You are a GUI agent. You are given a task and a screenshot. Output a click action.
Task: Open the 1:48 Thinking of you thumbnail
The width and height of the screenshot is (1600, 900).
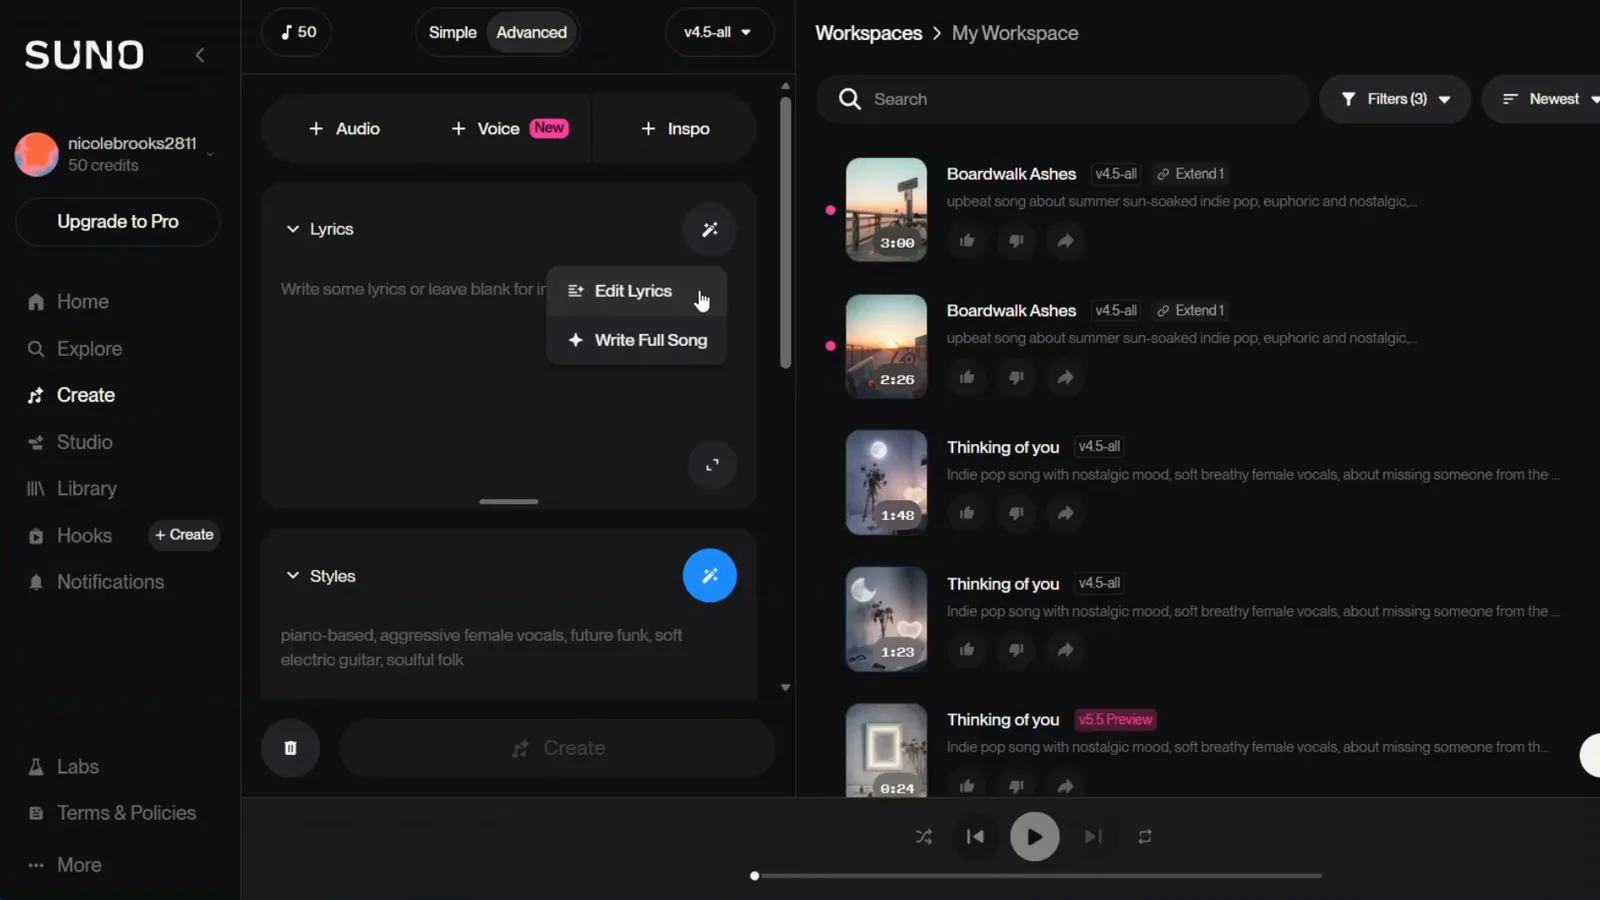pos(886,482)
